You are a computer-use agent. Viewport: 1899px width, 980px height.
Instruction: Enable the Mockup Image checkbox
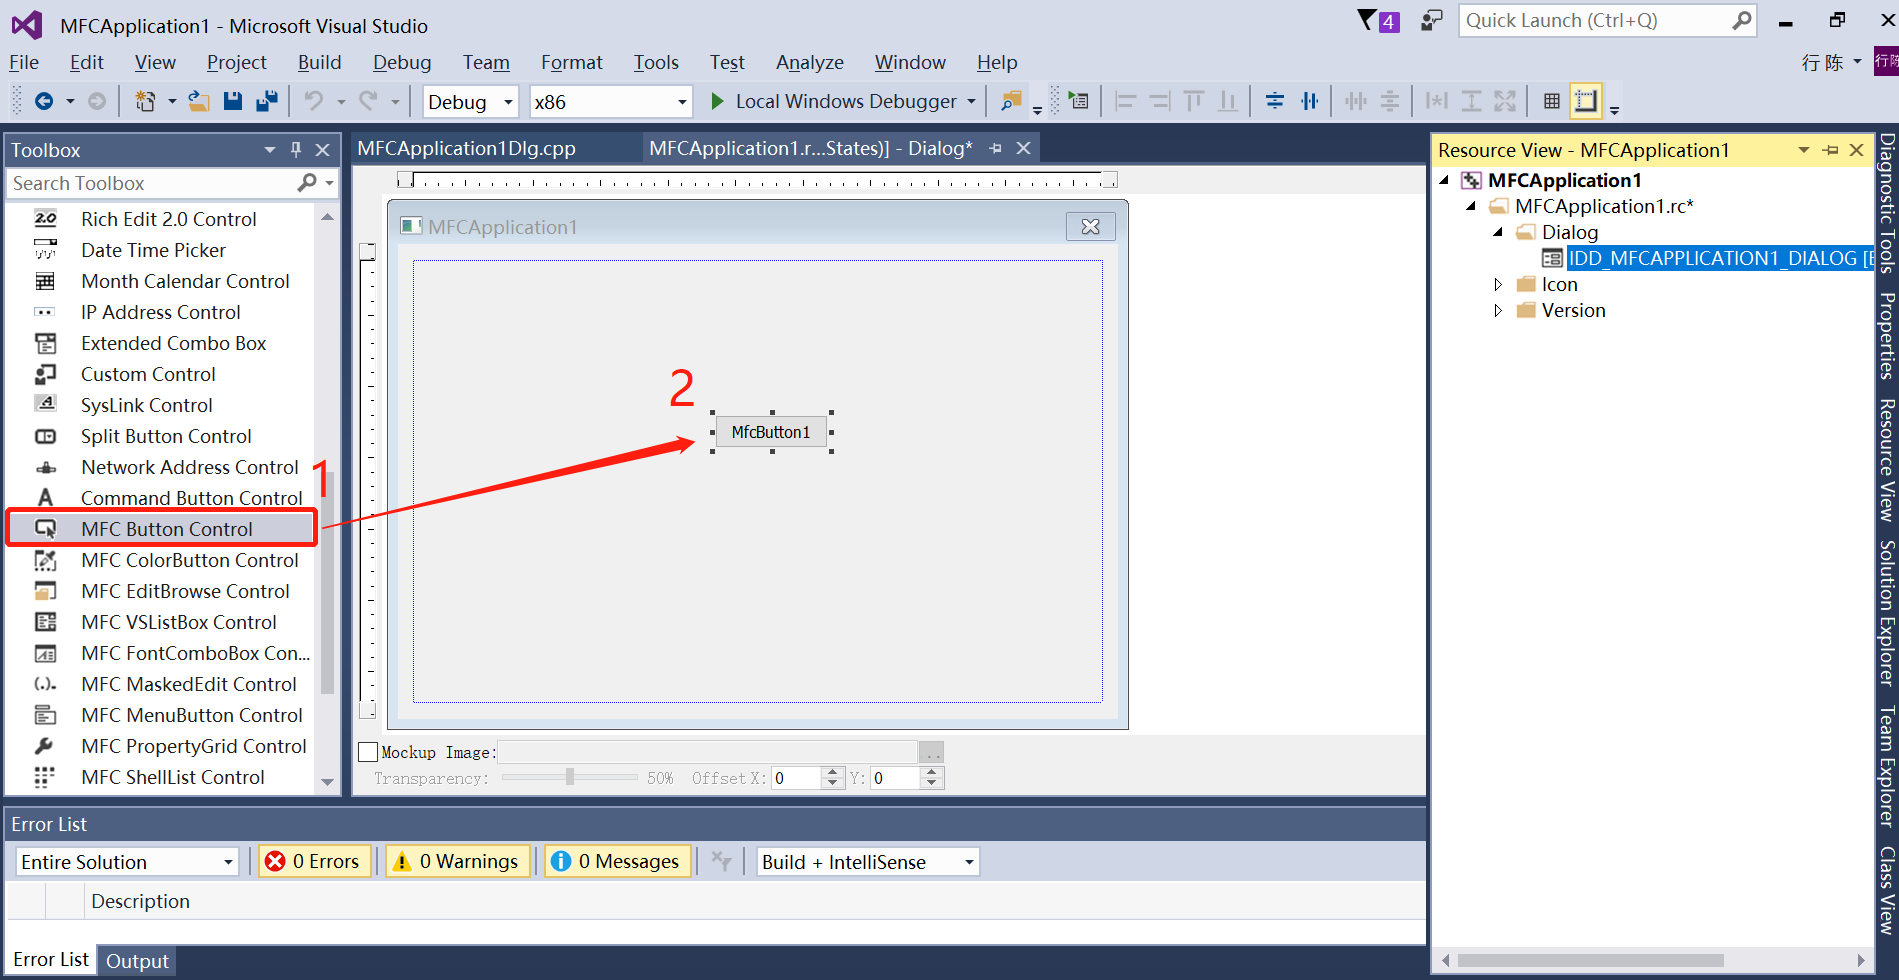click(368, 752)
